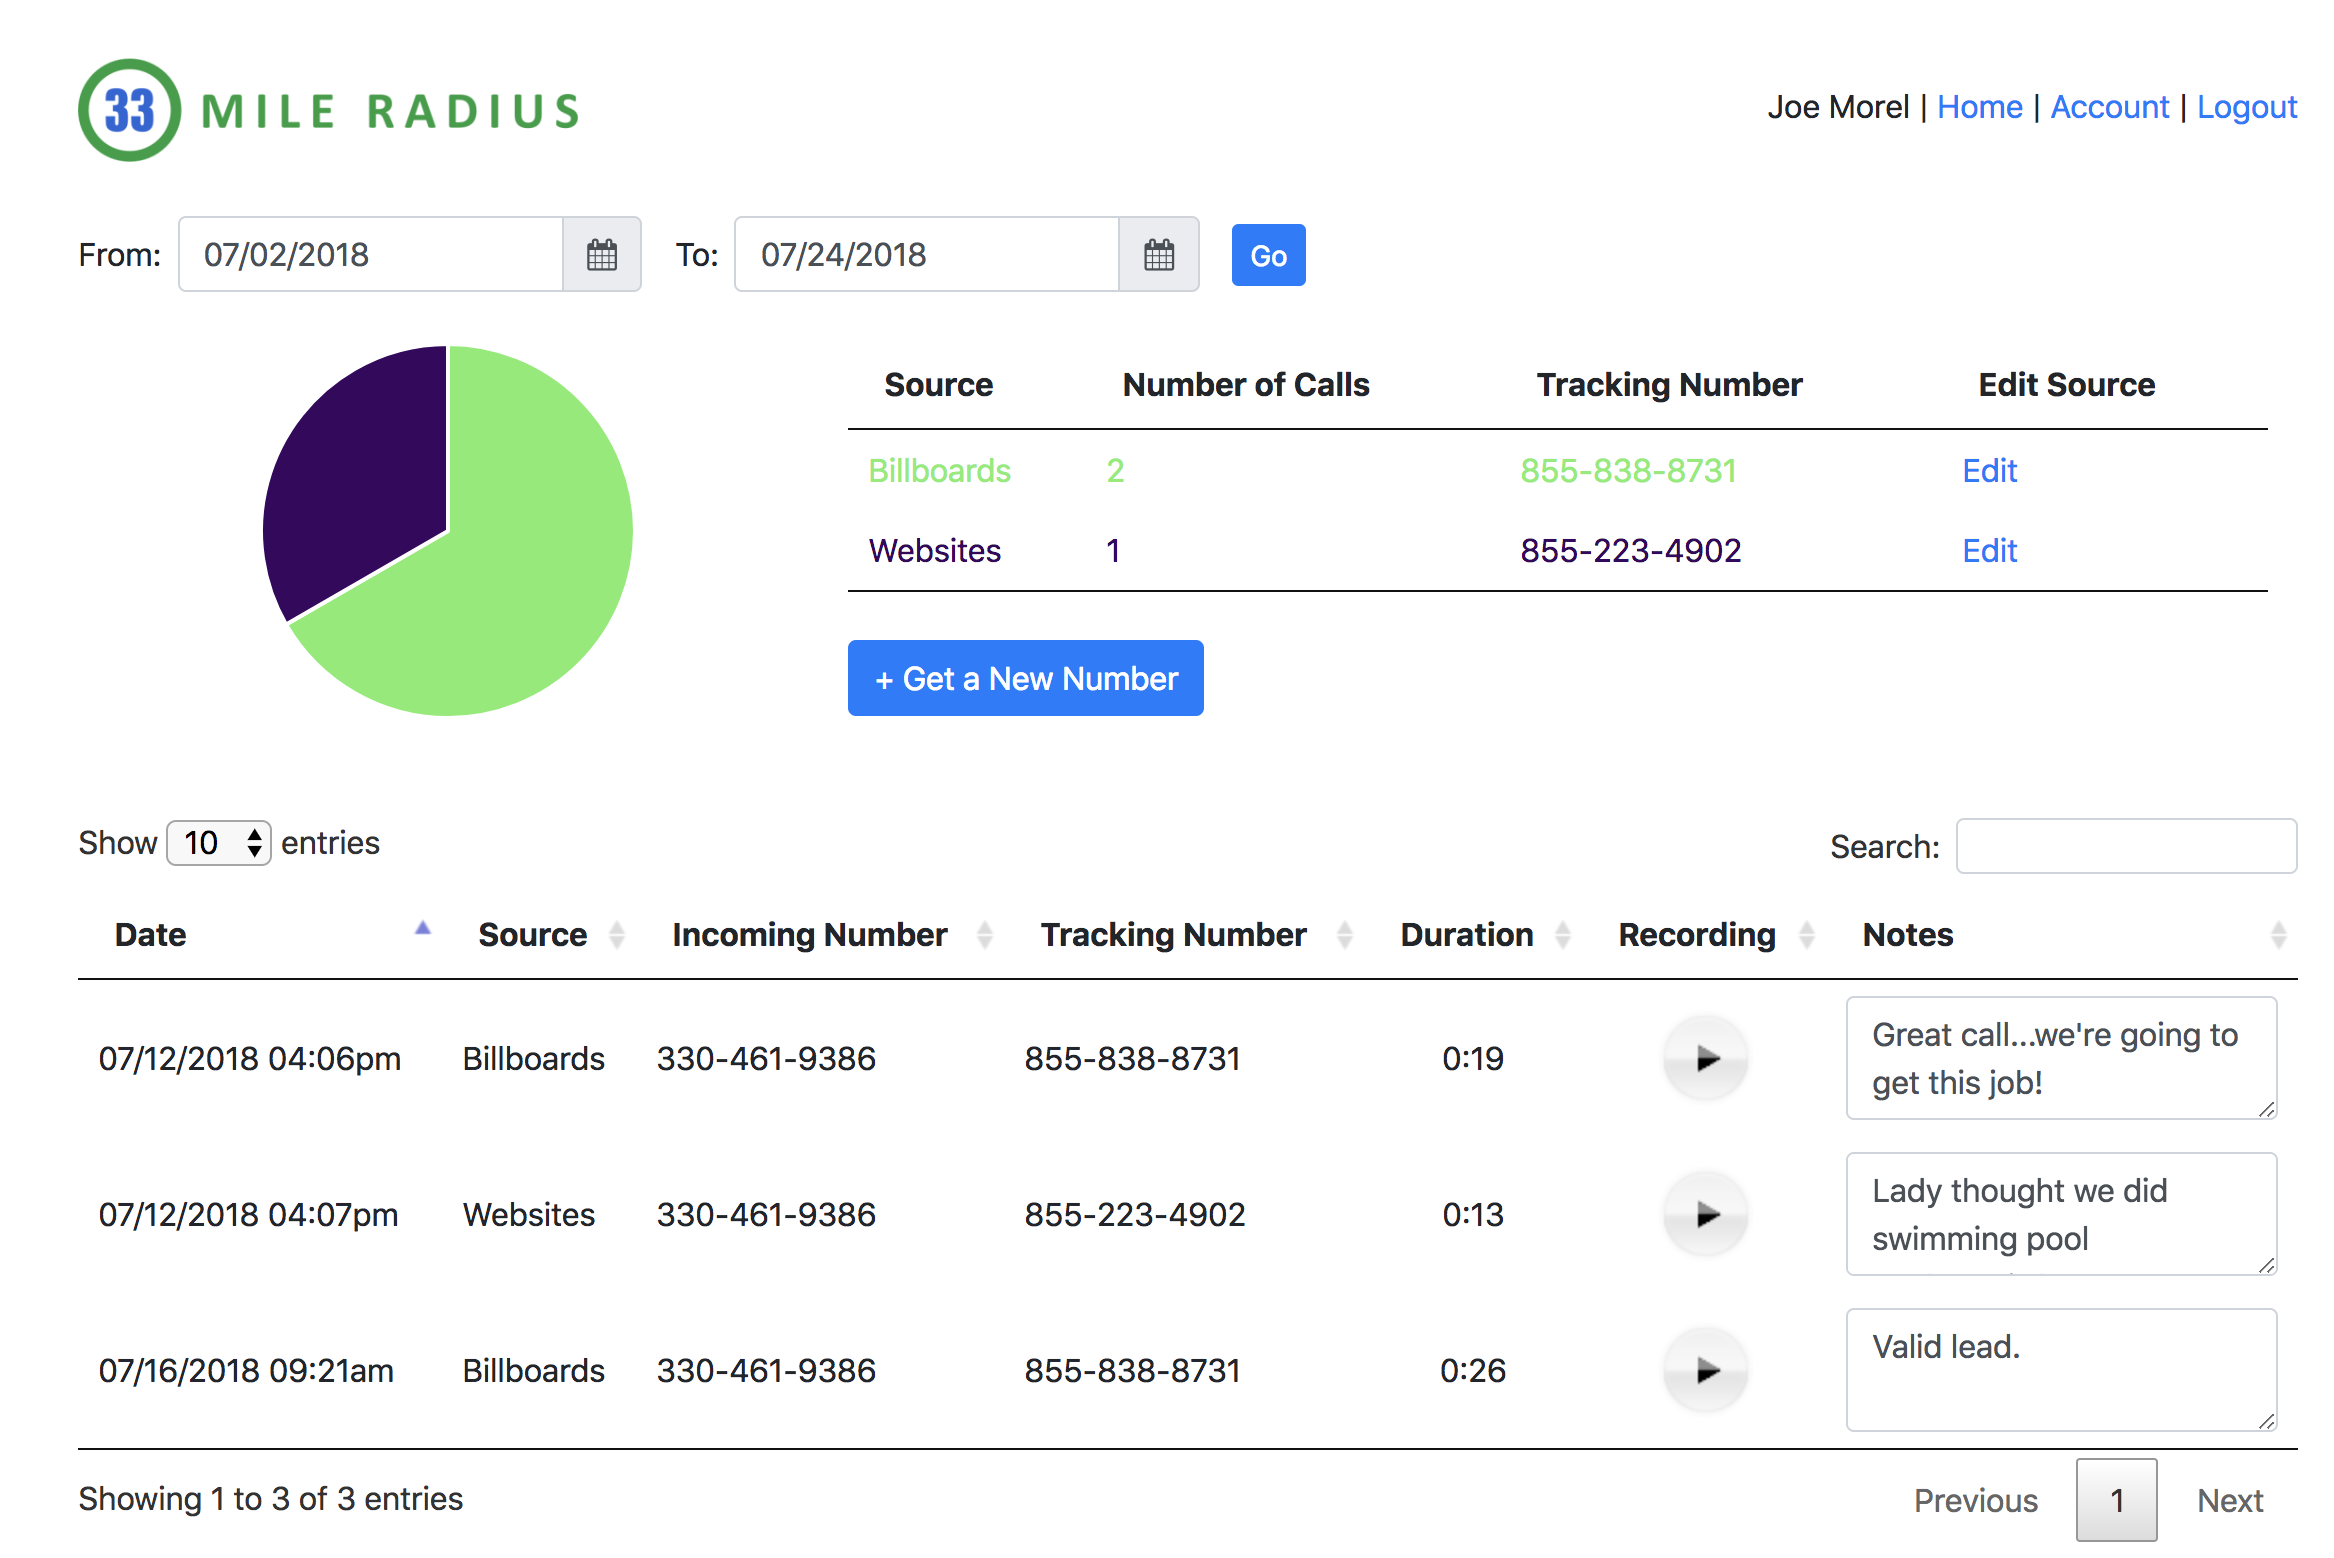
Task: Click the 33 Mile Radius logo
Action: pyautogui.click(x=330, y=110)
